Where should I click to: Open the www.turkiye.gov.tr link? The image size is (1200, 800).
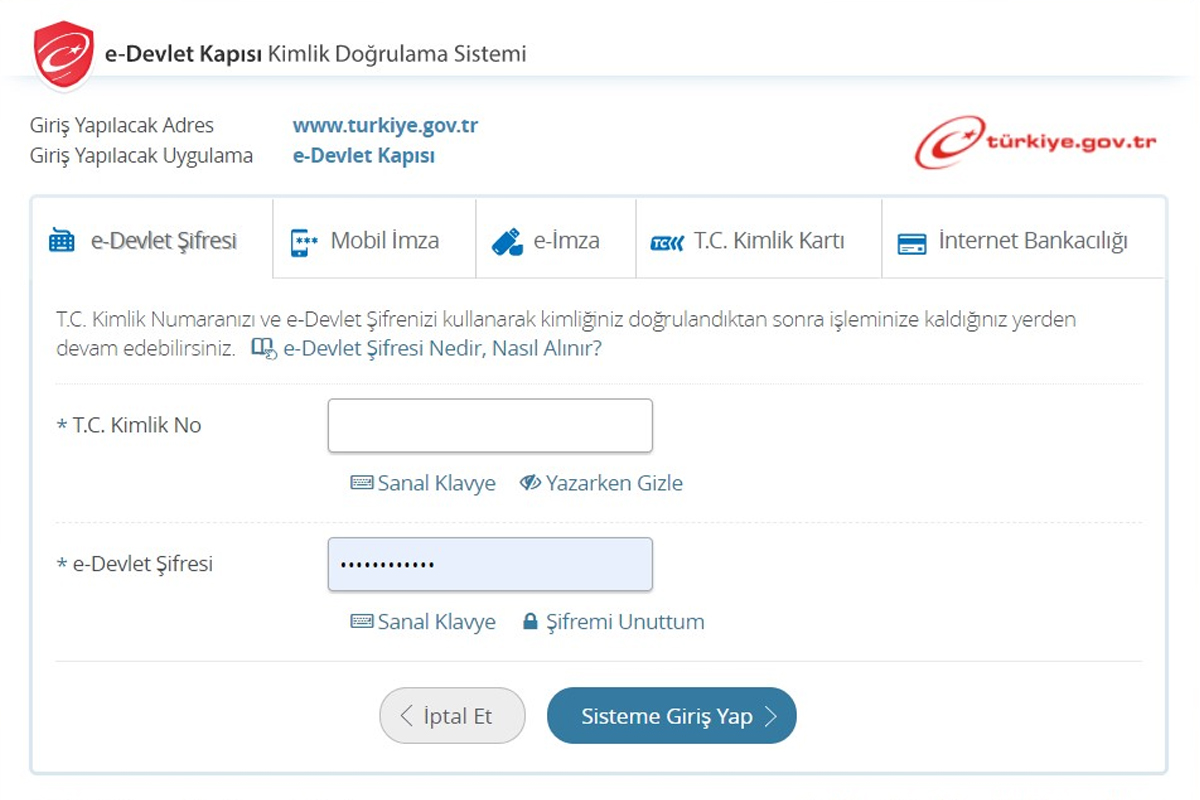click(x=384, y=125)
